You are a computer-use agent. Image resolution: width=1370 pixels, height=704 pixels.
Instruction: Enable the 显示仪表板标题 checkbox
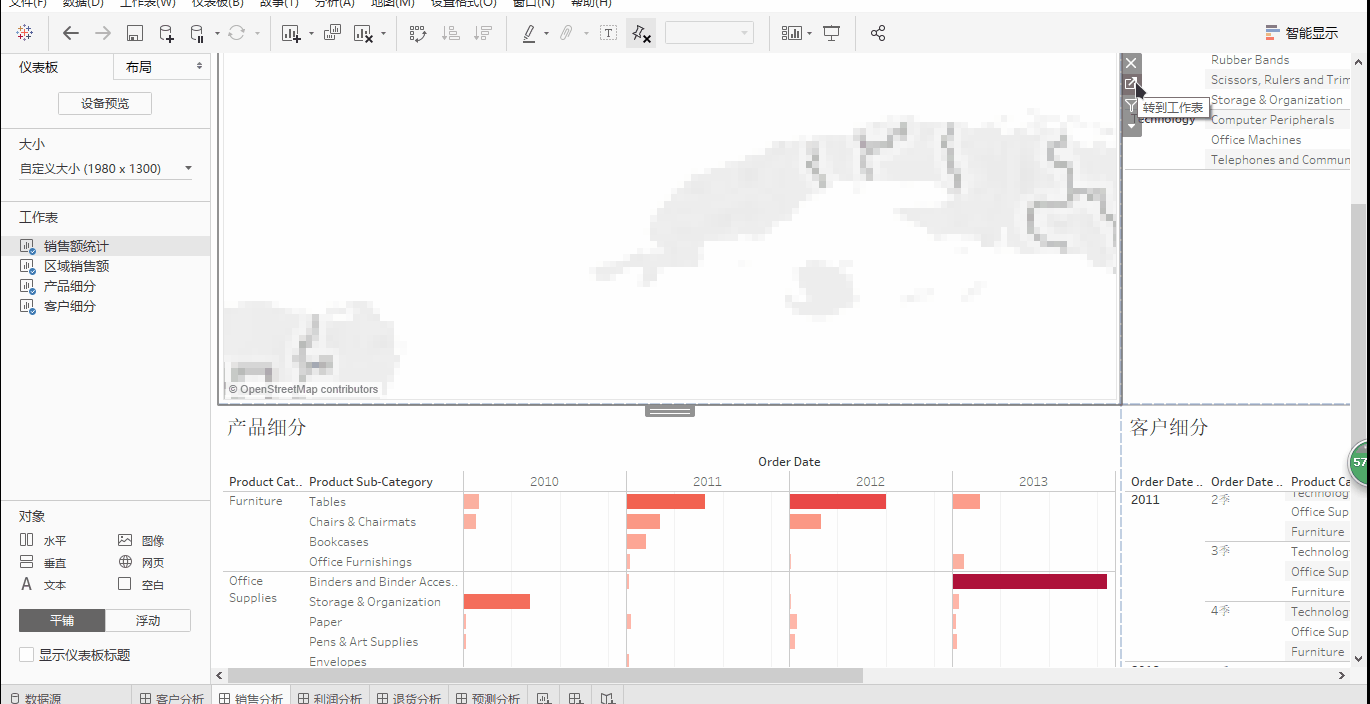pyautogui.click(x=27, y=655)
